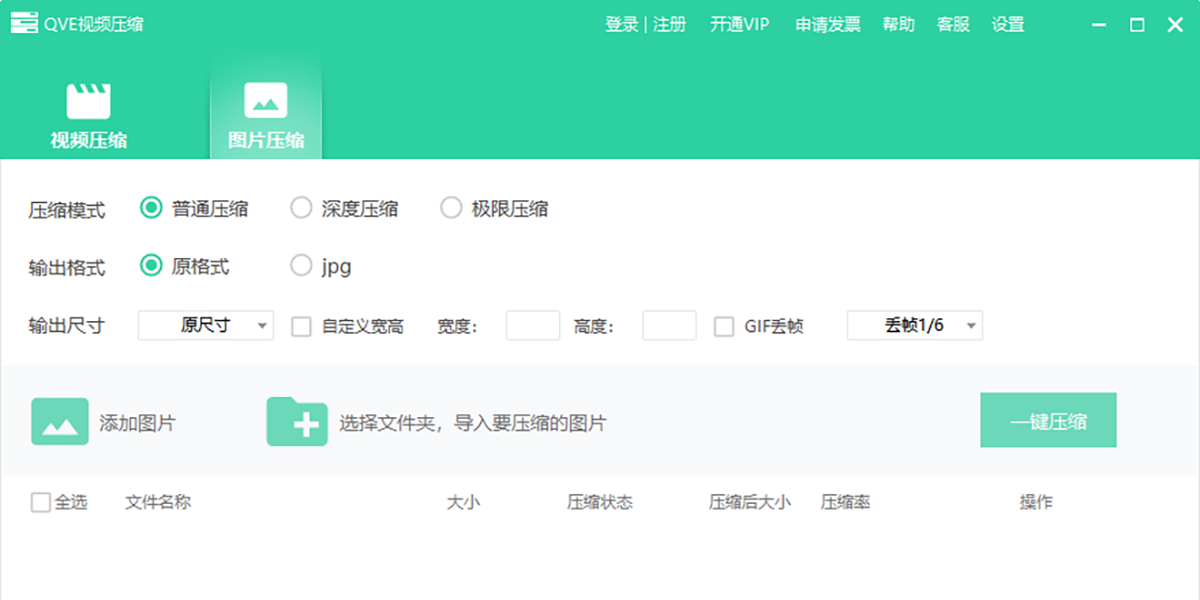1200x600 pixels.
Task: Minimize the QVE window
Action: [1099, 25]
